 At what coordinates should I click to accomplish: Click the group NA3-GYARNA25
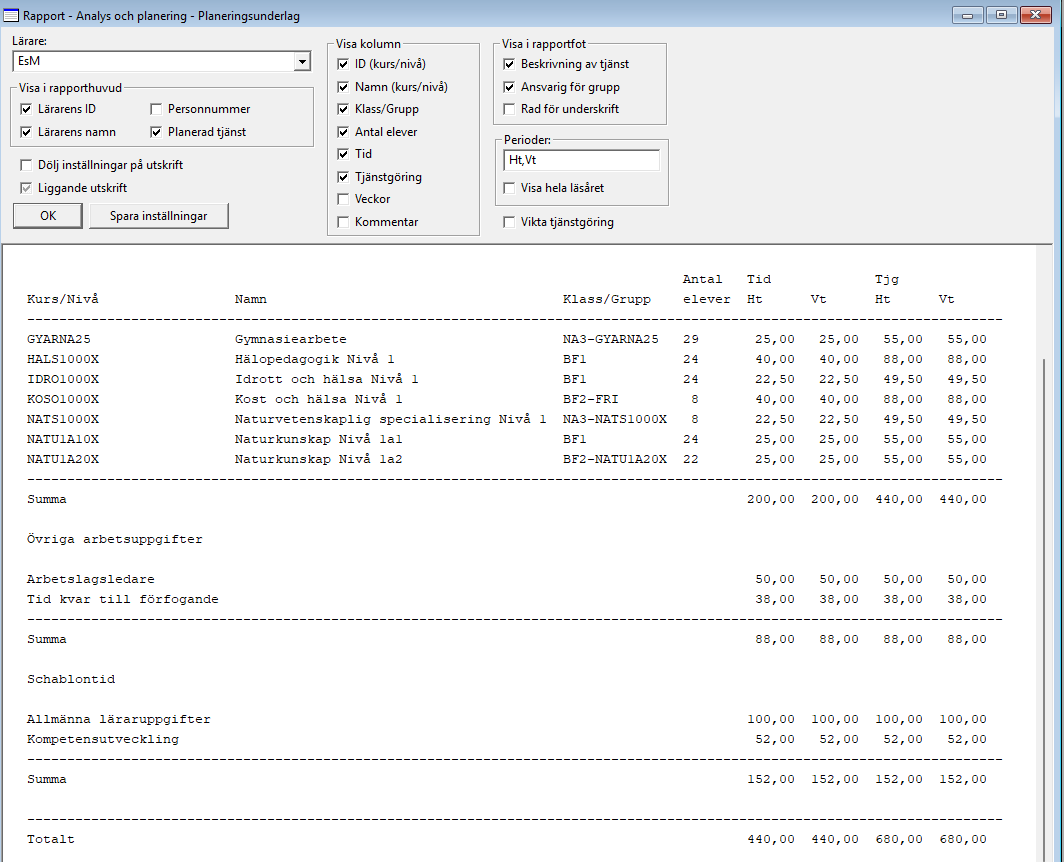click(611, 339)
